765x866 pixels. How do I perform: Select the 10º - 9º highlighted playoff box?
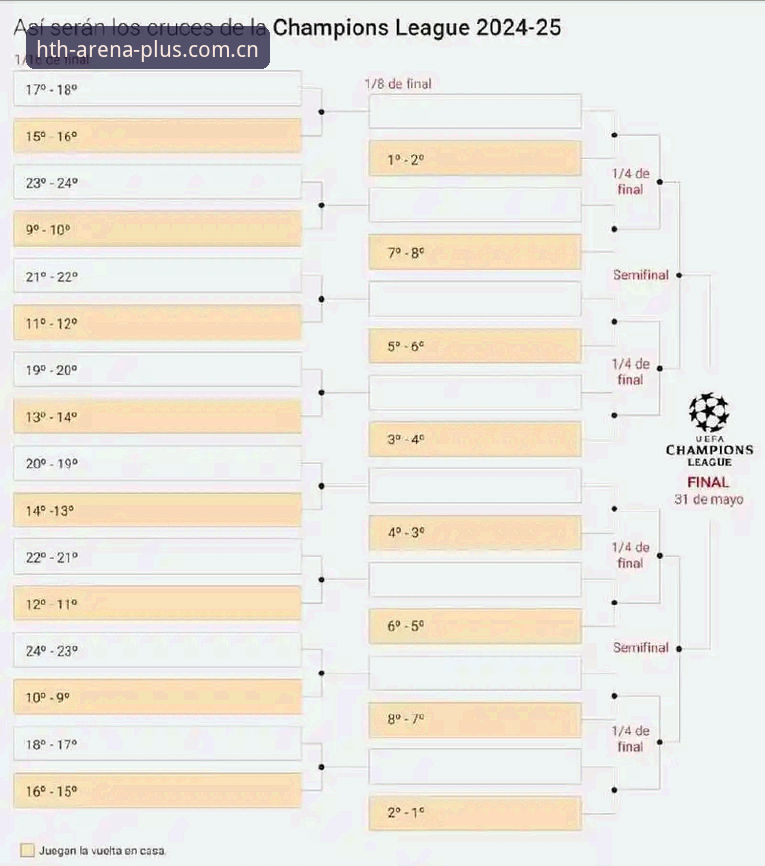click(157, 697)
